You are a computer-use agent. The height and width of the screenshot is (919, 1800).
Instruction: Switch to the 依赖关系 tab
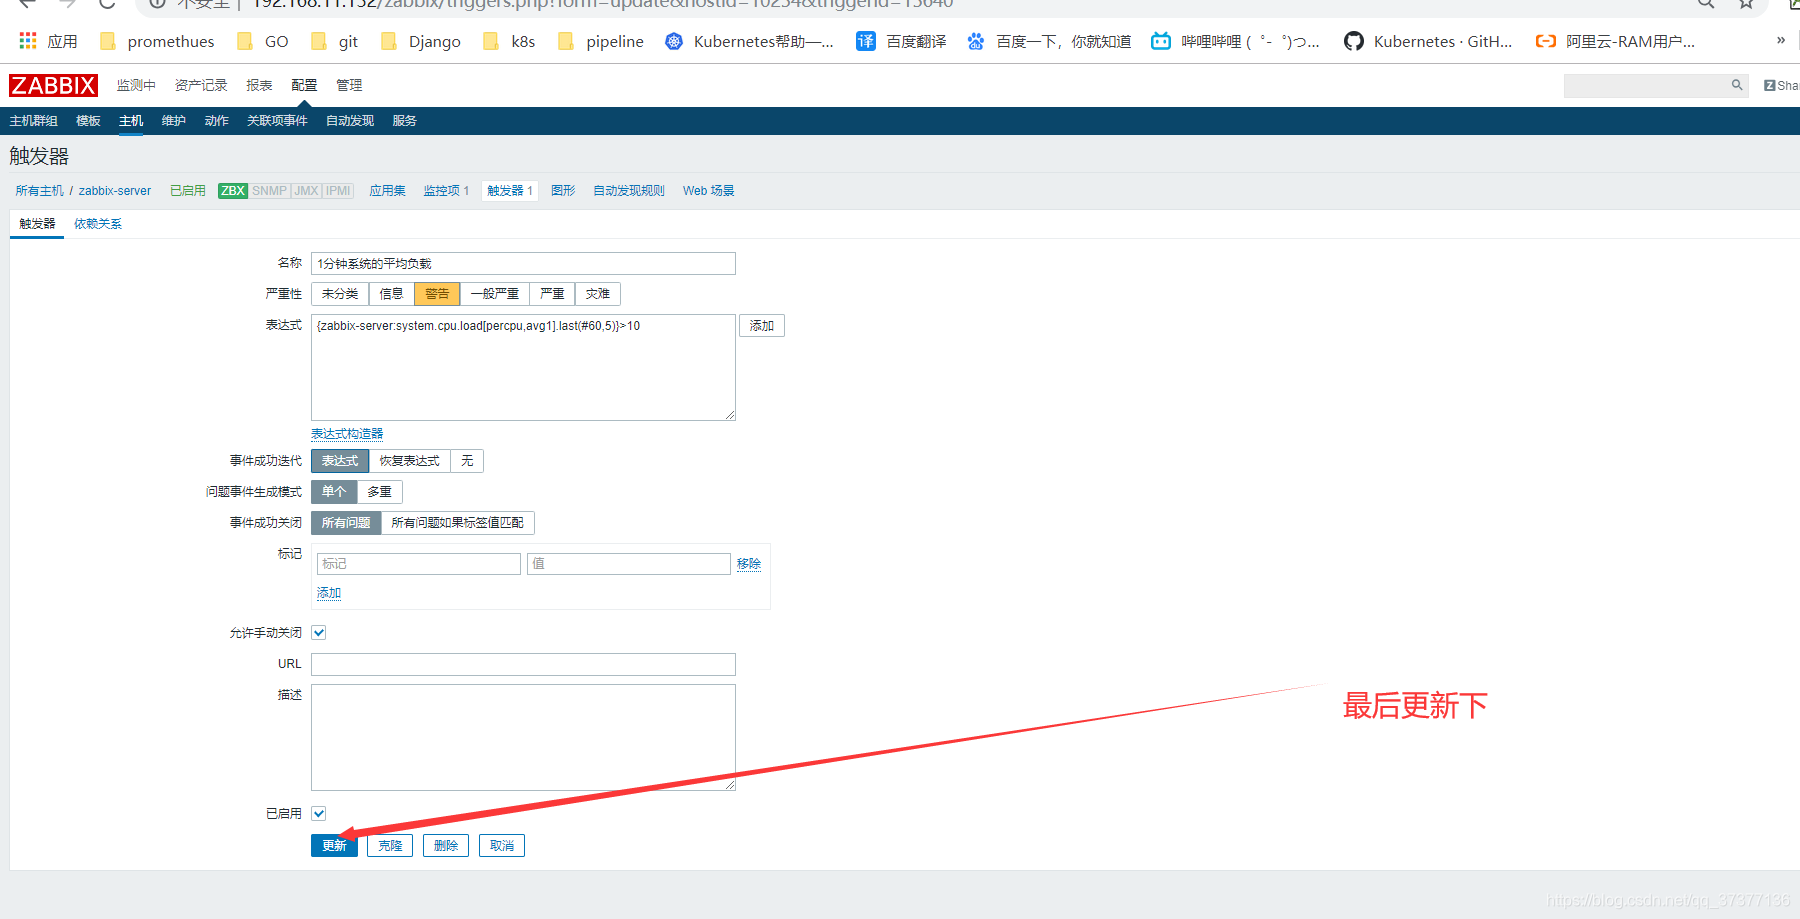point(98,224)
